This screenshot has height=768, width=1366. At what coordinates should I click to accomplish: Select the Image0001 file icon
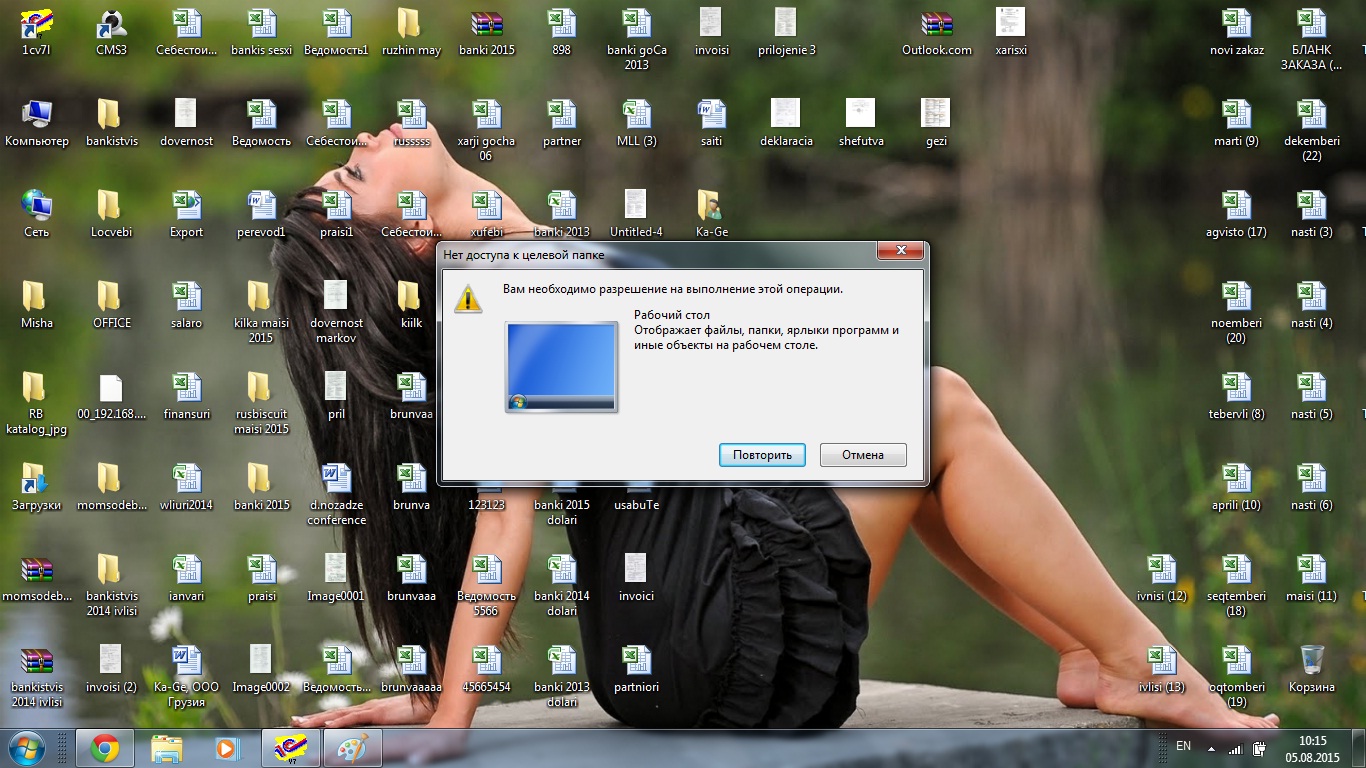coord(336,578)
